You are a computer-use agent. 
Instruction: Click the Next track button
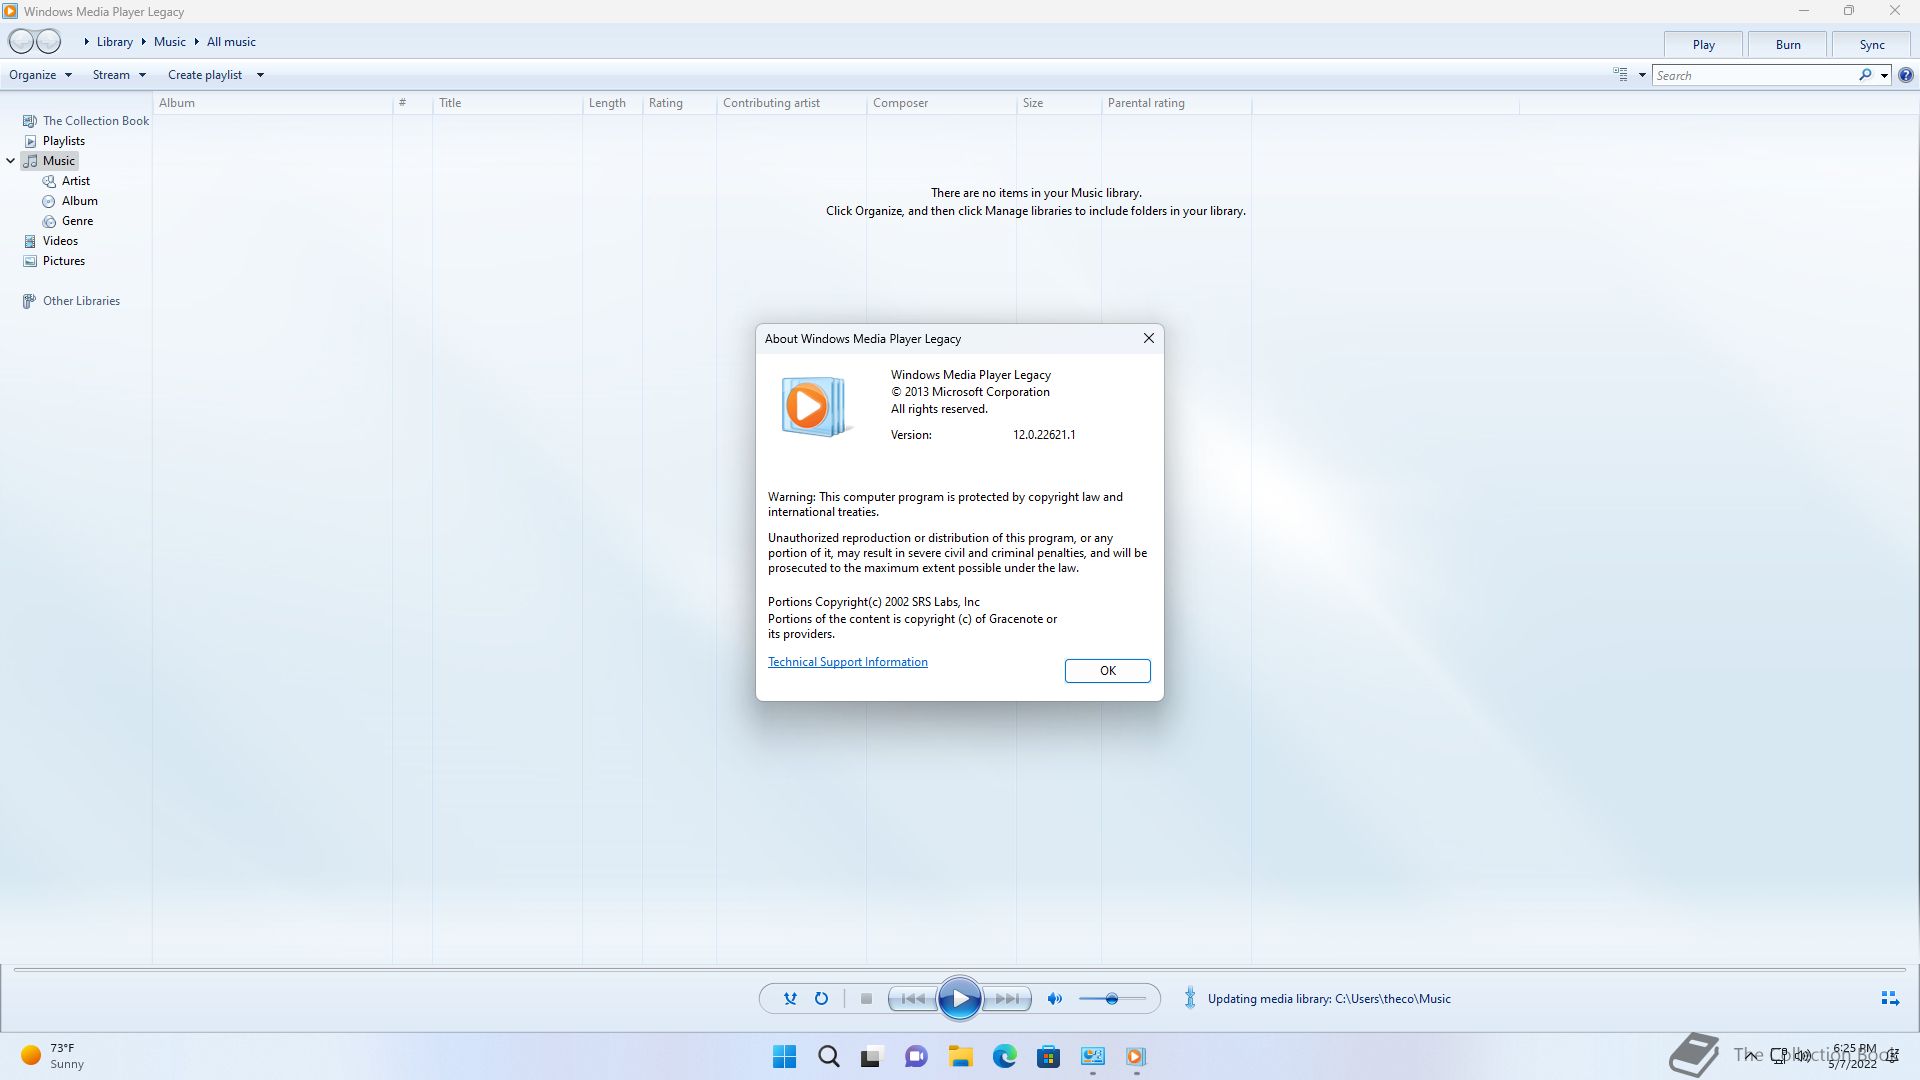coord(1007,998)
